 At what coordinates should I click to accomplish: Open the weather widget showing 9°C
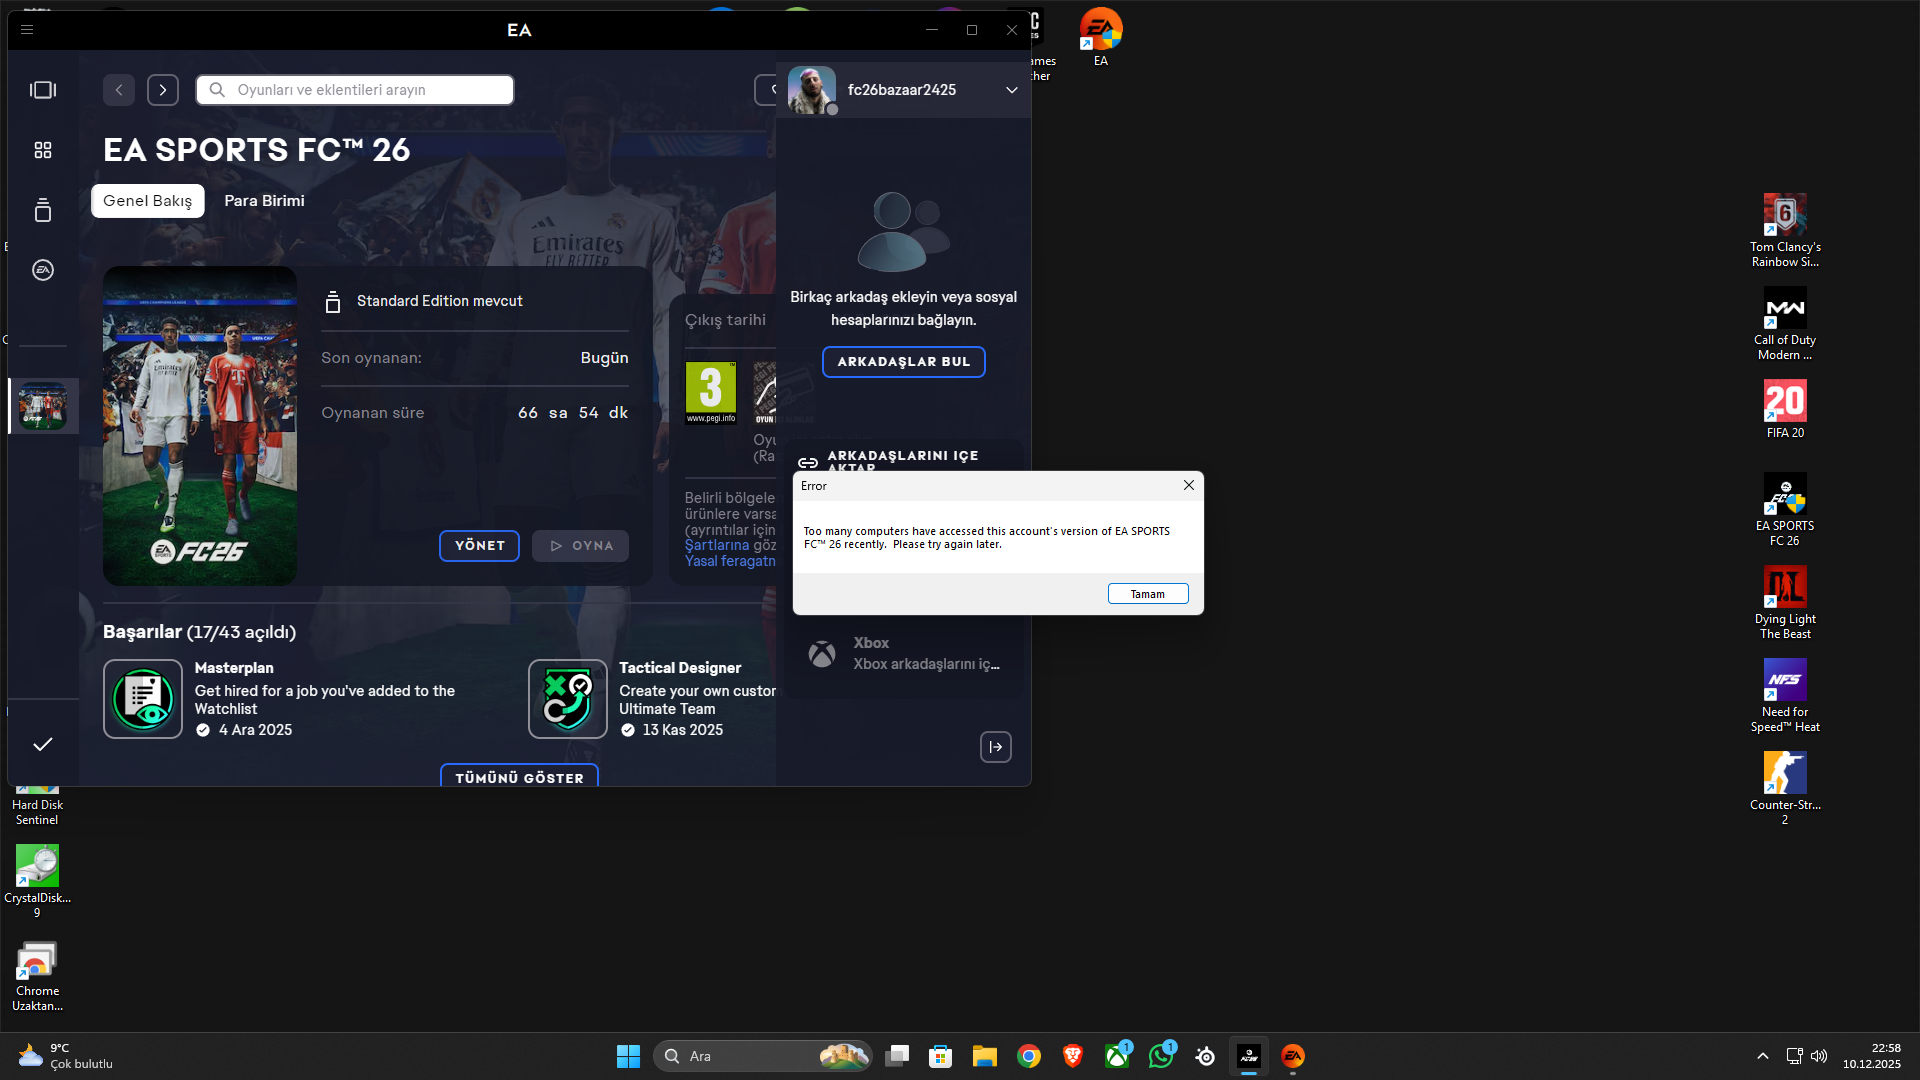[66, 1056]
